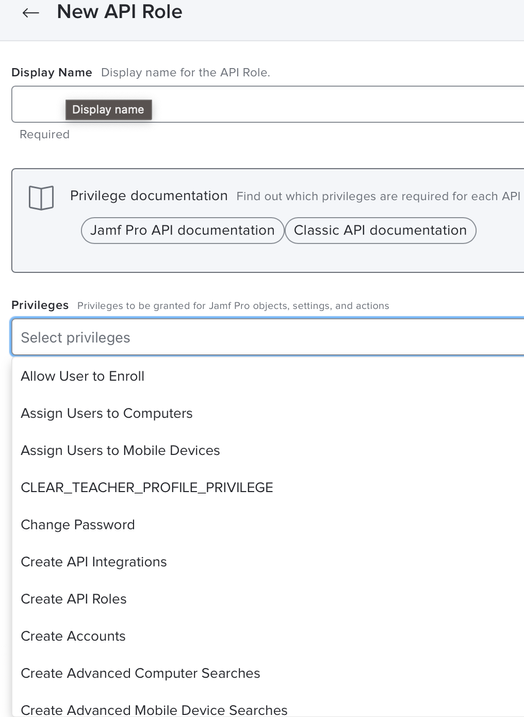Select Create Advanced Computer Searches privilege
The width and height of the screenshot is (524, 717).
point(267,673)
